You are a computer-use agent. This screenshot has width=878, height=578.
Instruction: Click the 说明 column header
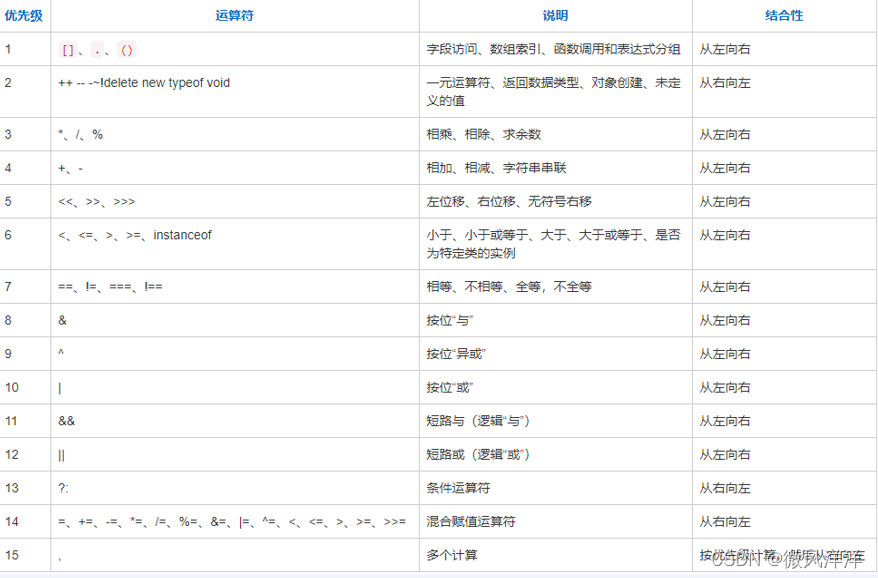[555, 15]
